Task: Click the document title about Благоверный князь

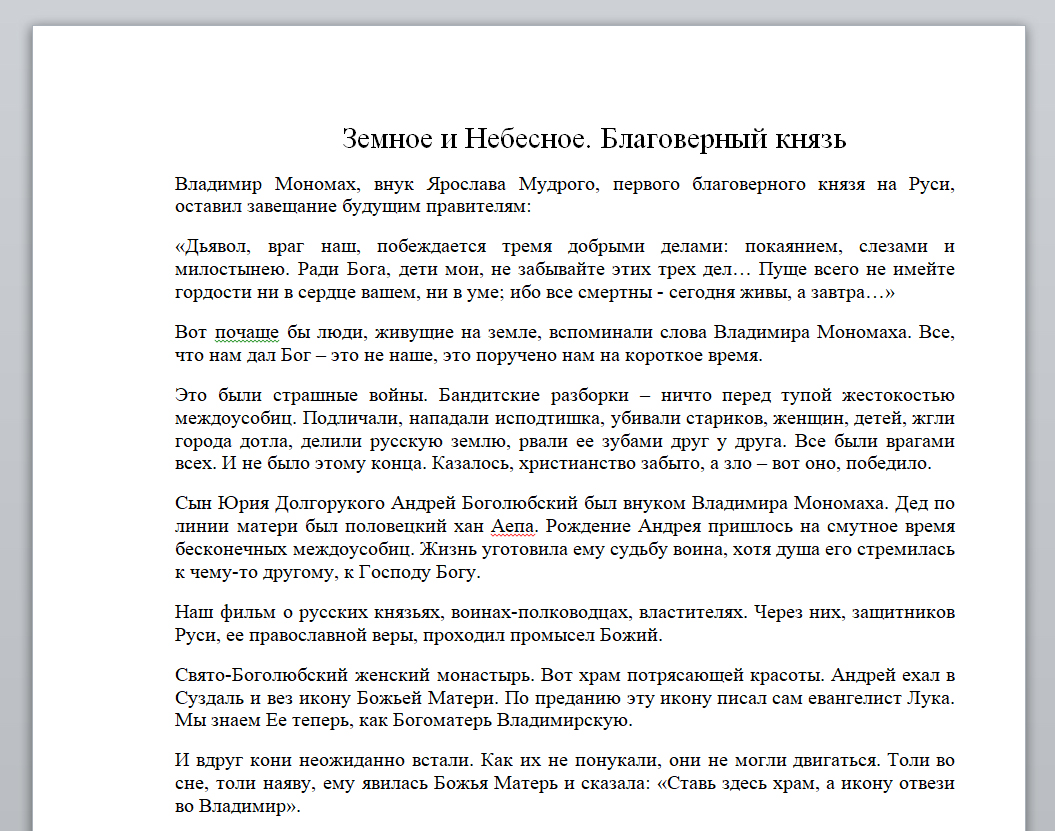Action: point(593,139)
